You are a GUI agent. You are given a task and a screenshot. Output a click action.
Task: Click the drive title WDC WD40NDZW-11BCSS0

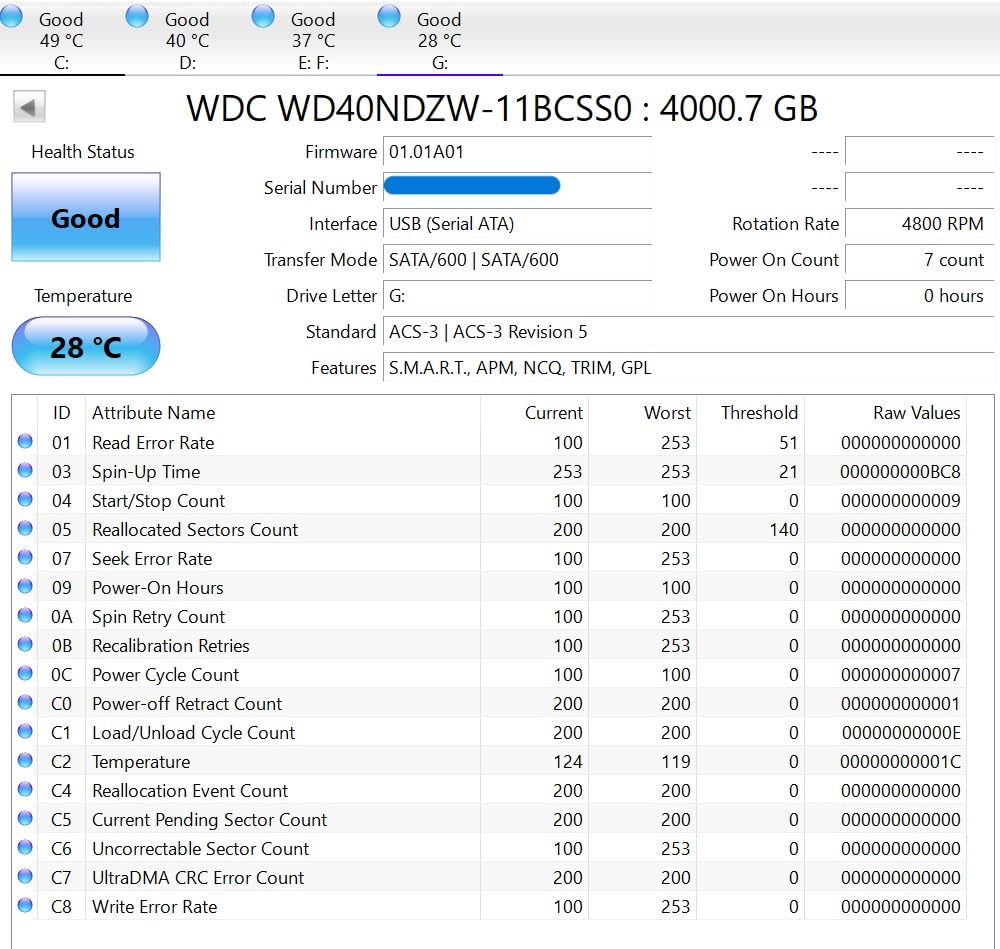pos(409,108)
